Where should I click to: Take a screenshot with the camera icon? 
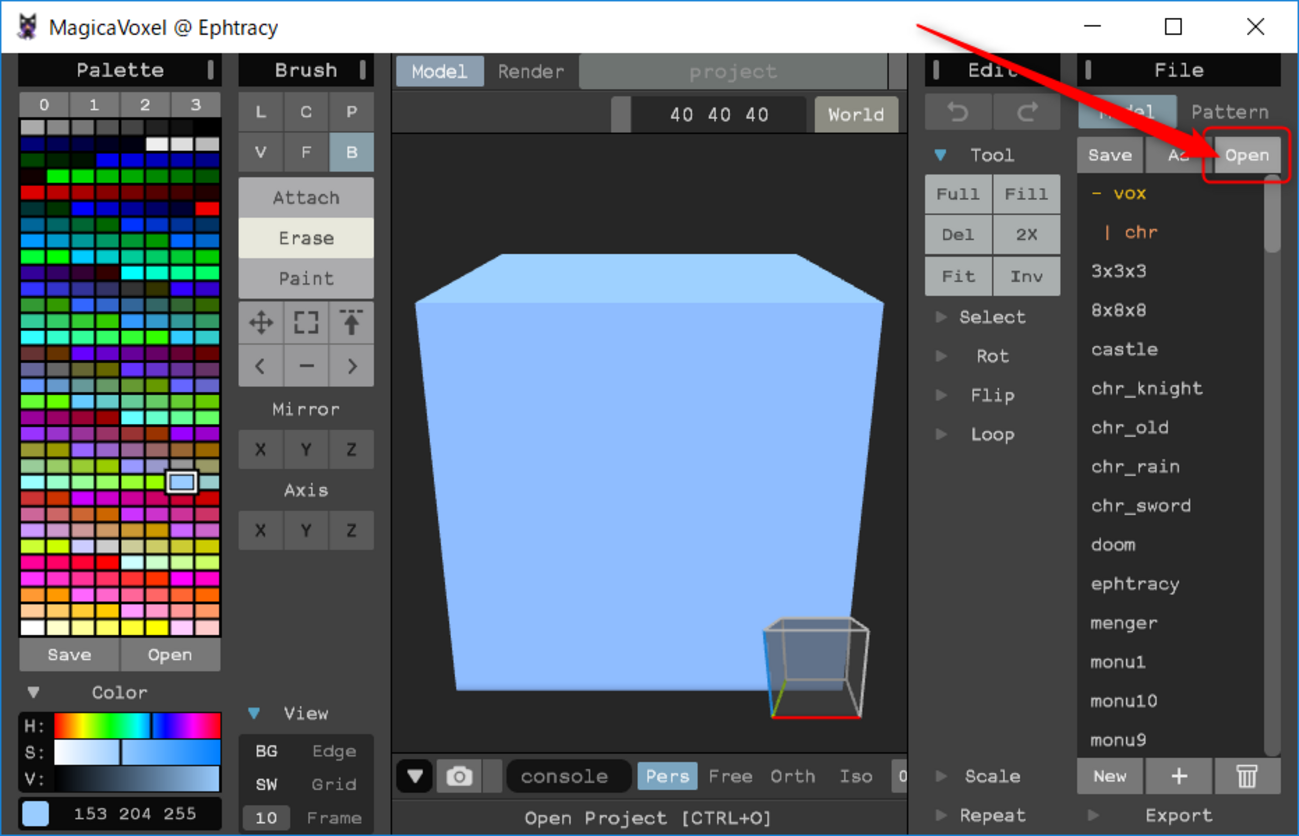[459, 776]
